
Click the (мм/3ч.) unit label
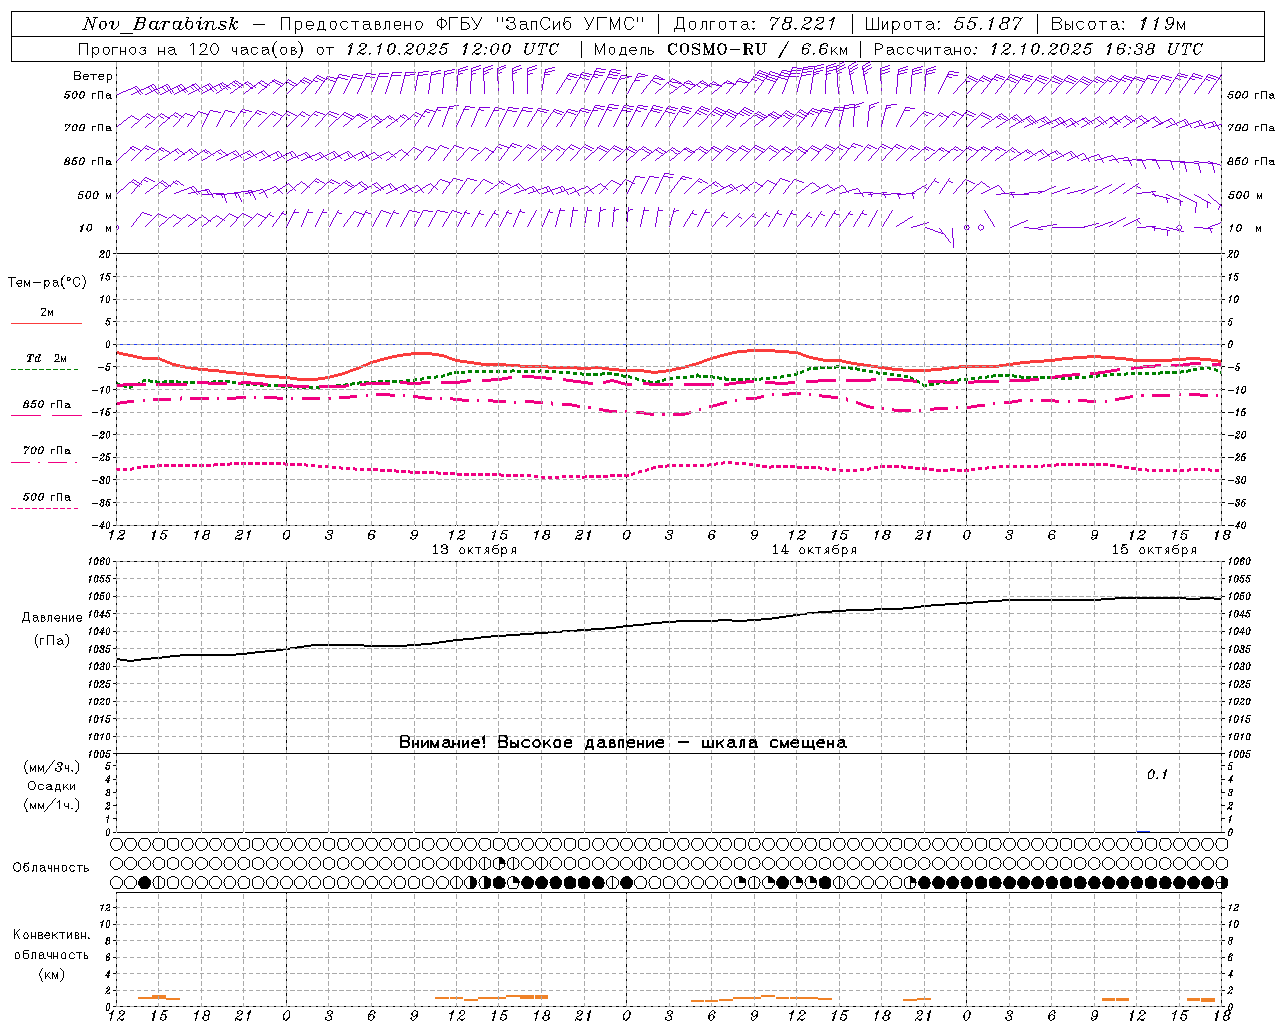point(52,767)
